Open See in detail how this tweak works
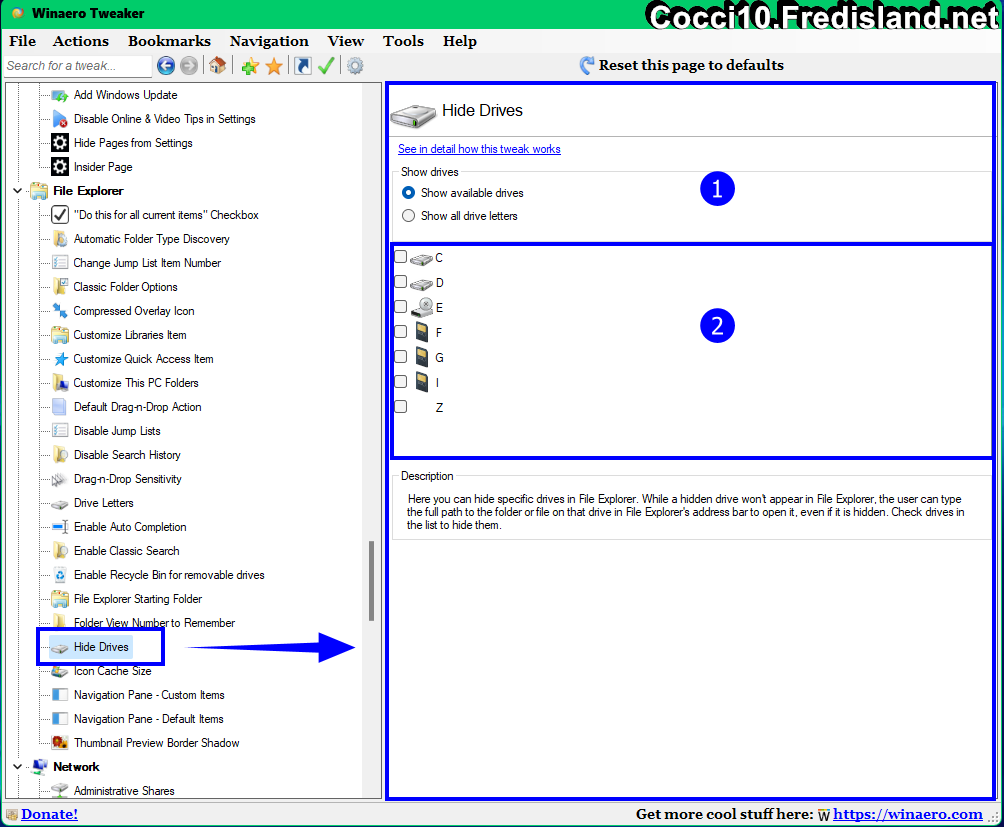The width and height of the screenshot is (1004, 827). [479, 149]
